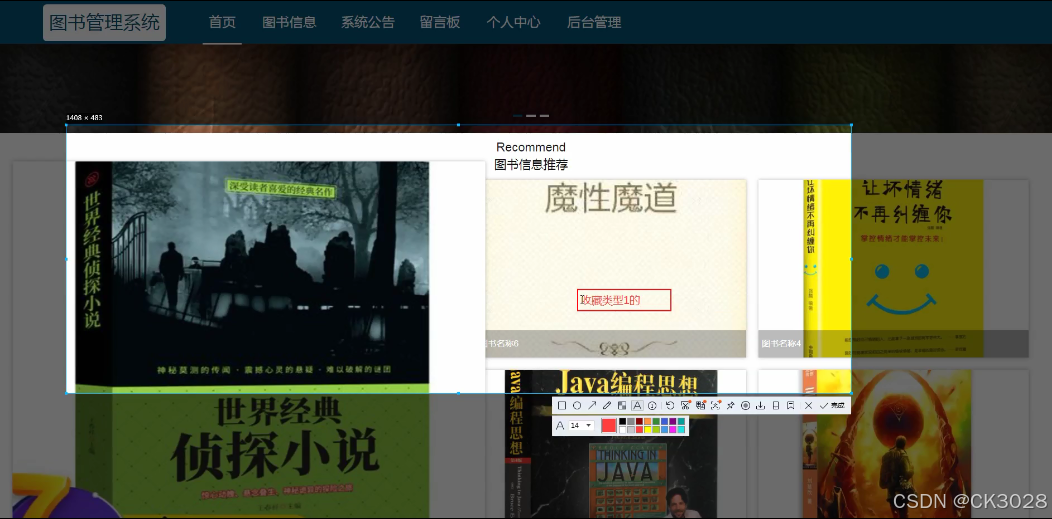Open the font size 14 dropdown
This screenshot has width=1052, height=519.
tap(581, 425)
